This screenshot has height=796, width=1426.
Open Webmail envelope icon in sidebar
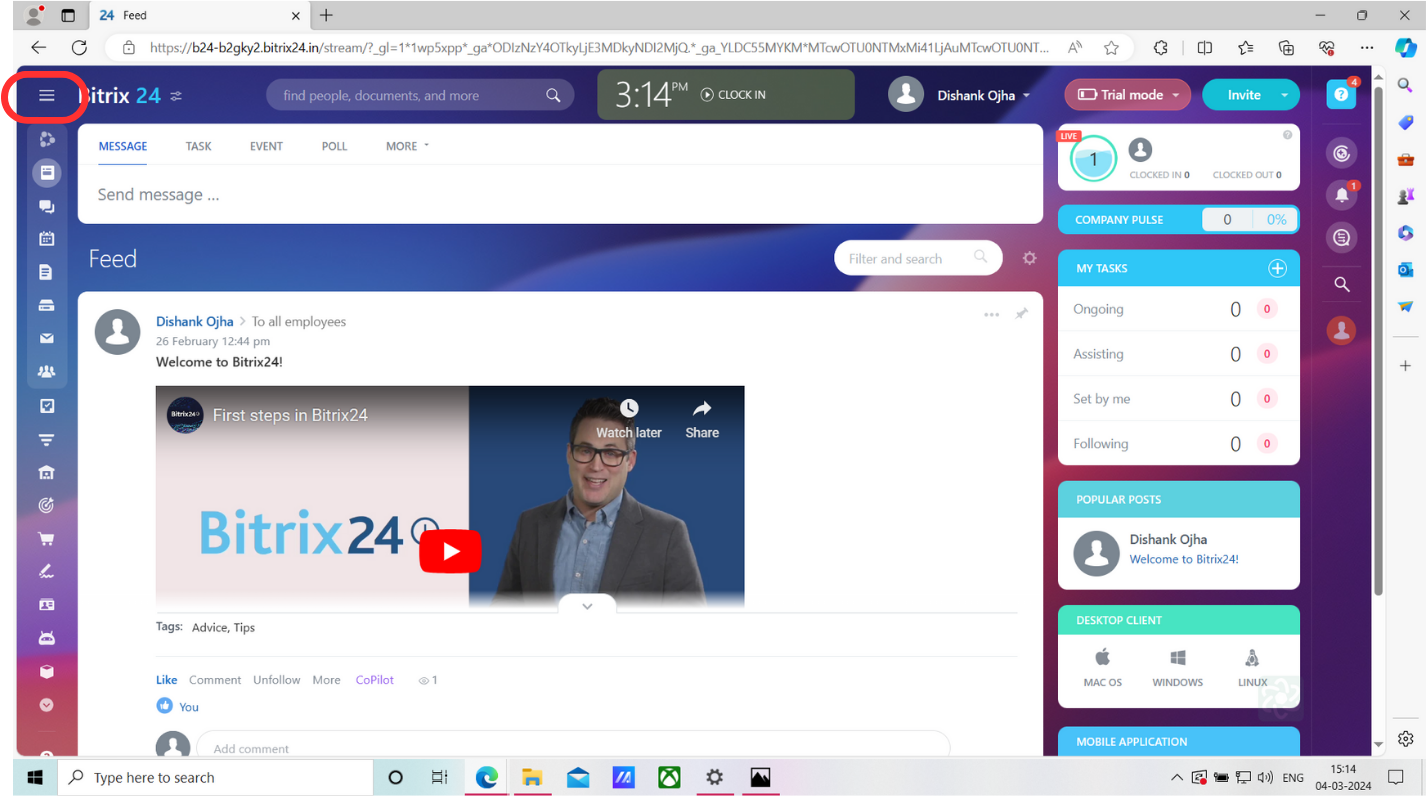tap(46, 338)
